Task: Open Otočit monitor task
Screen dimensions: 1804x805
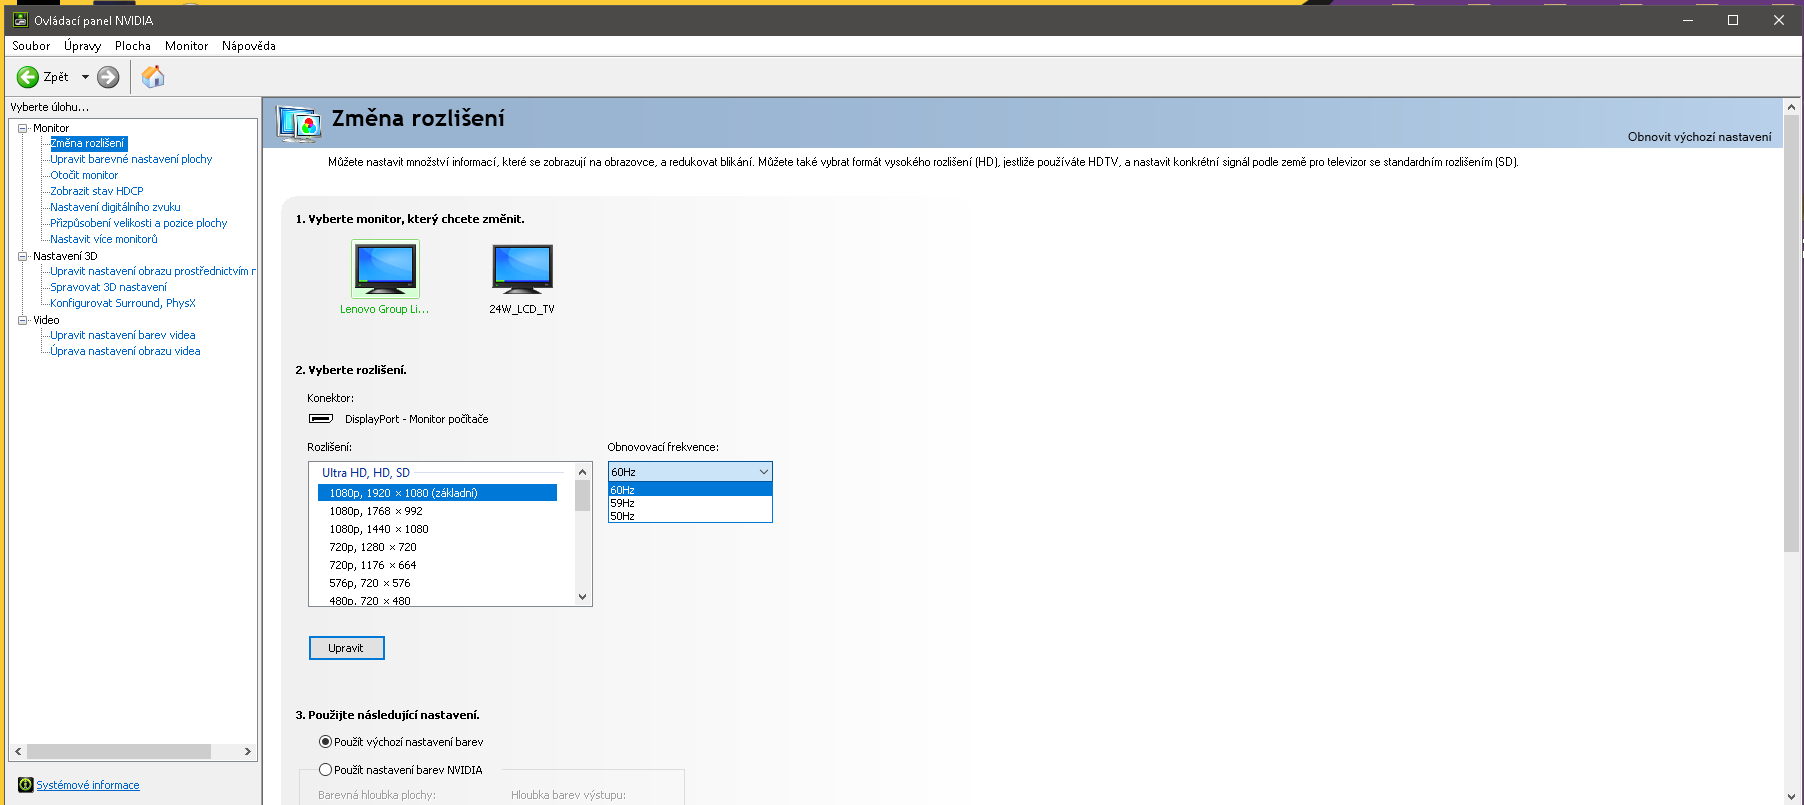Action: pyautogui.click(x=84, y=175)
